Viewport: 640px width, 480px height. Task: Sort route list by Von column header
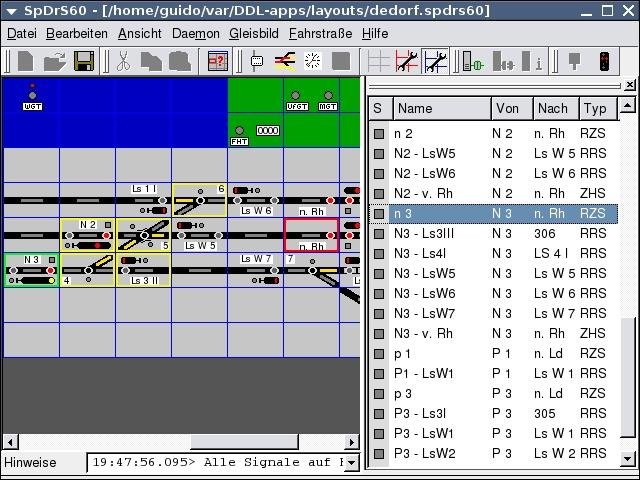tap(512, 109)
